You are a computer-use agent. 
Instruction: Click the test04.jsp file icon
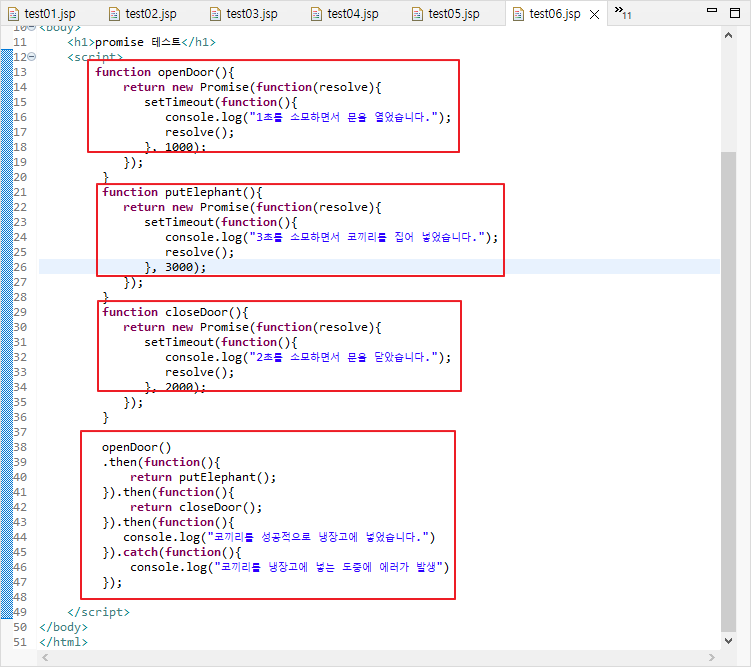(316, 14)
